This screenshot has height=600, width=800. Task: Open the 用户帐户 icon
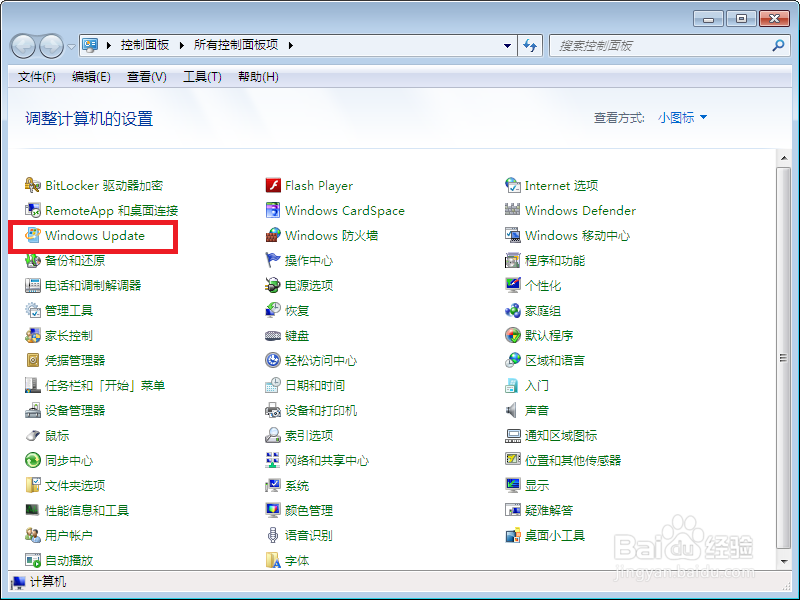(33, 535)
